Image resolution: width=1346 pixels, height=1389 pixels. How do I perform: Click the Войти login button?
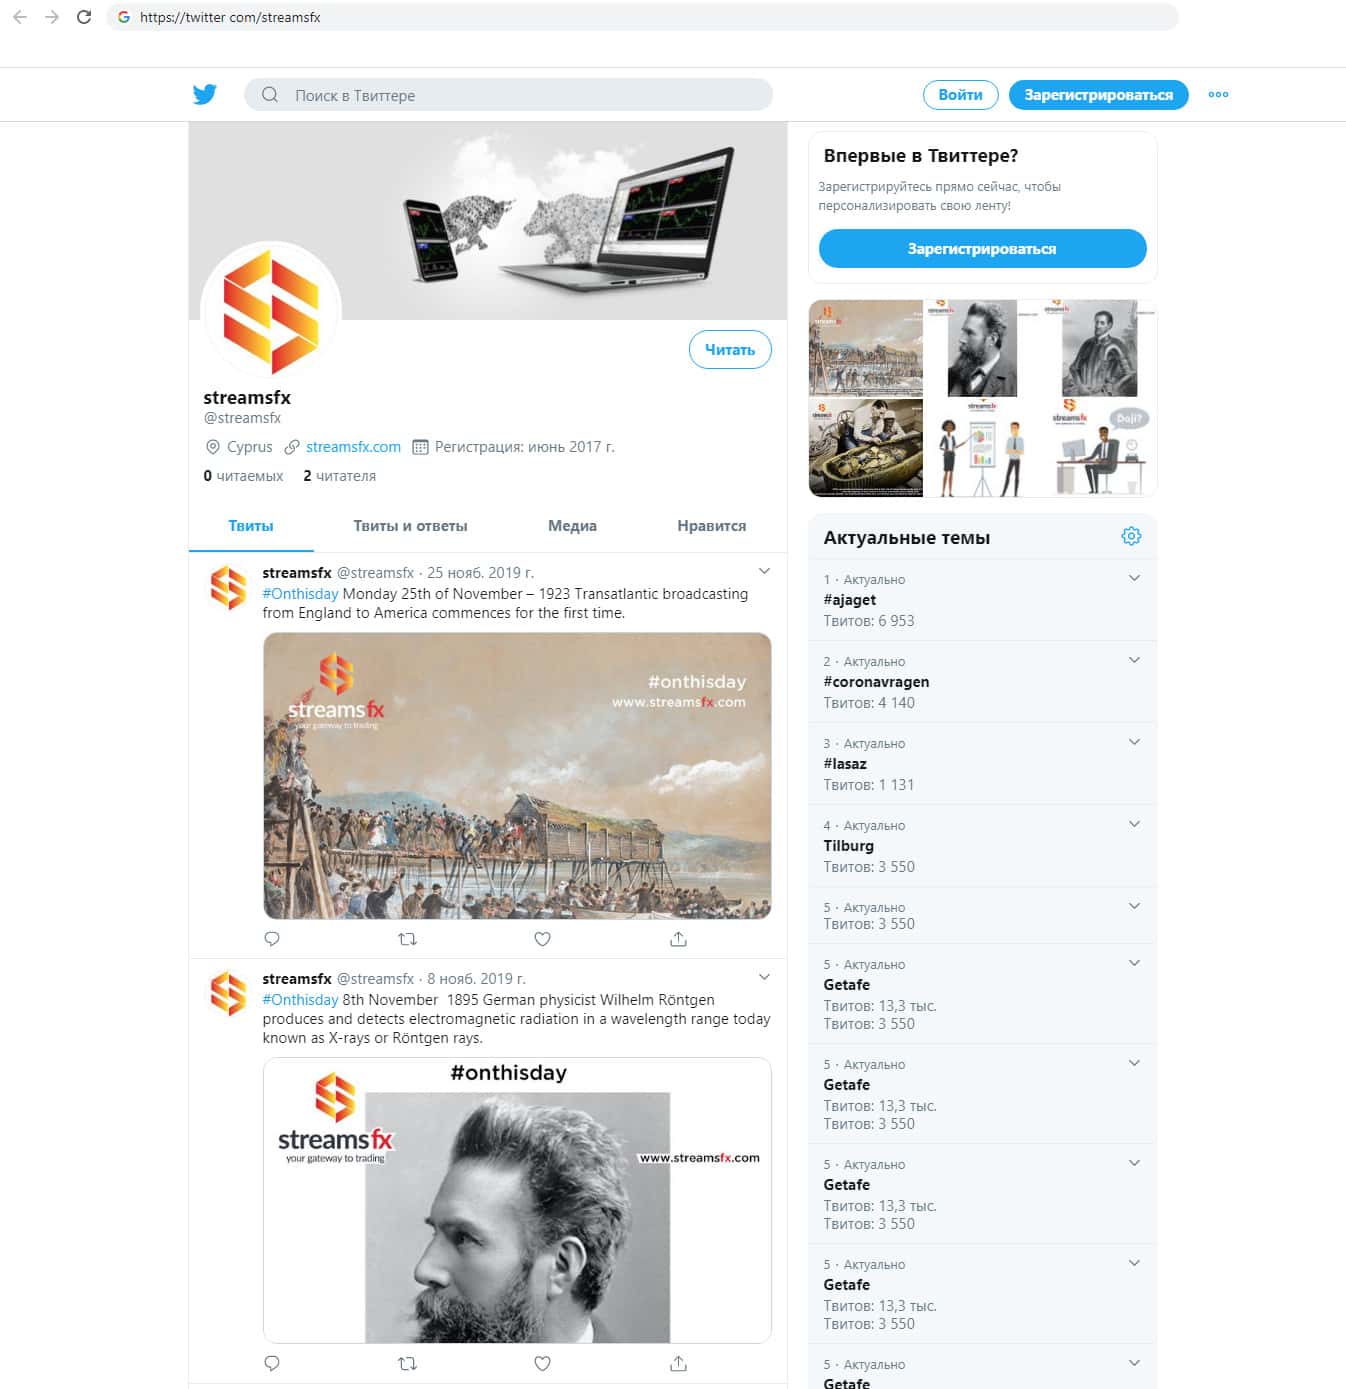click(960, 95)
